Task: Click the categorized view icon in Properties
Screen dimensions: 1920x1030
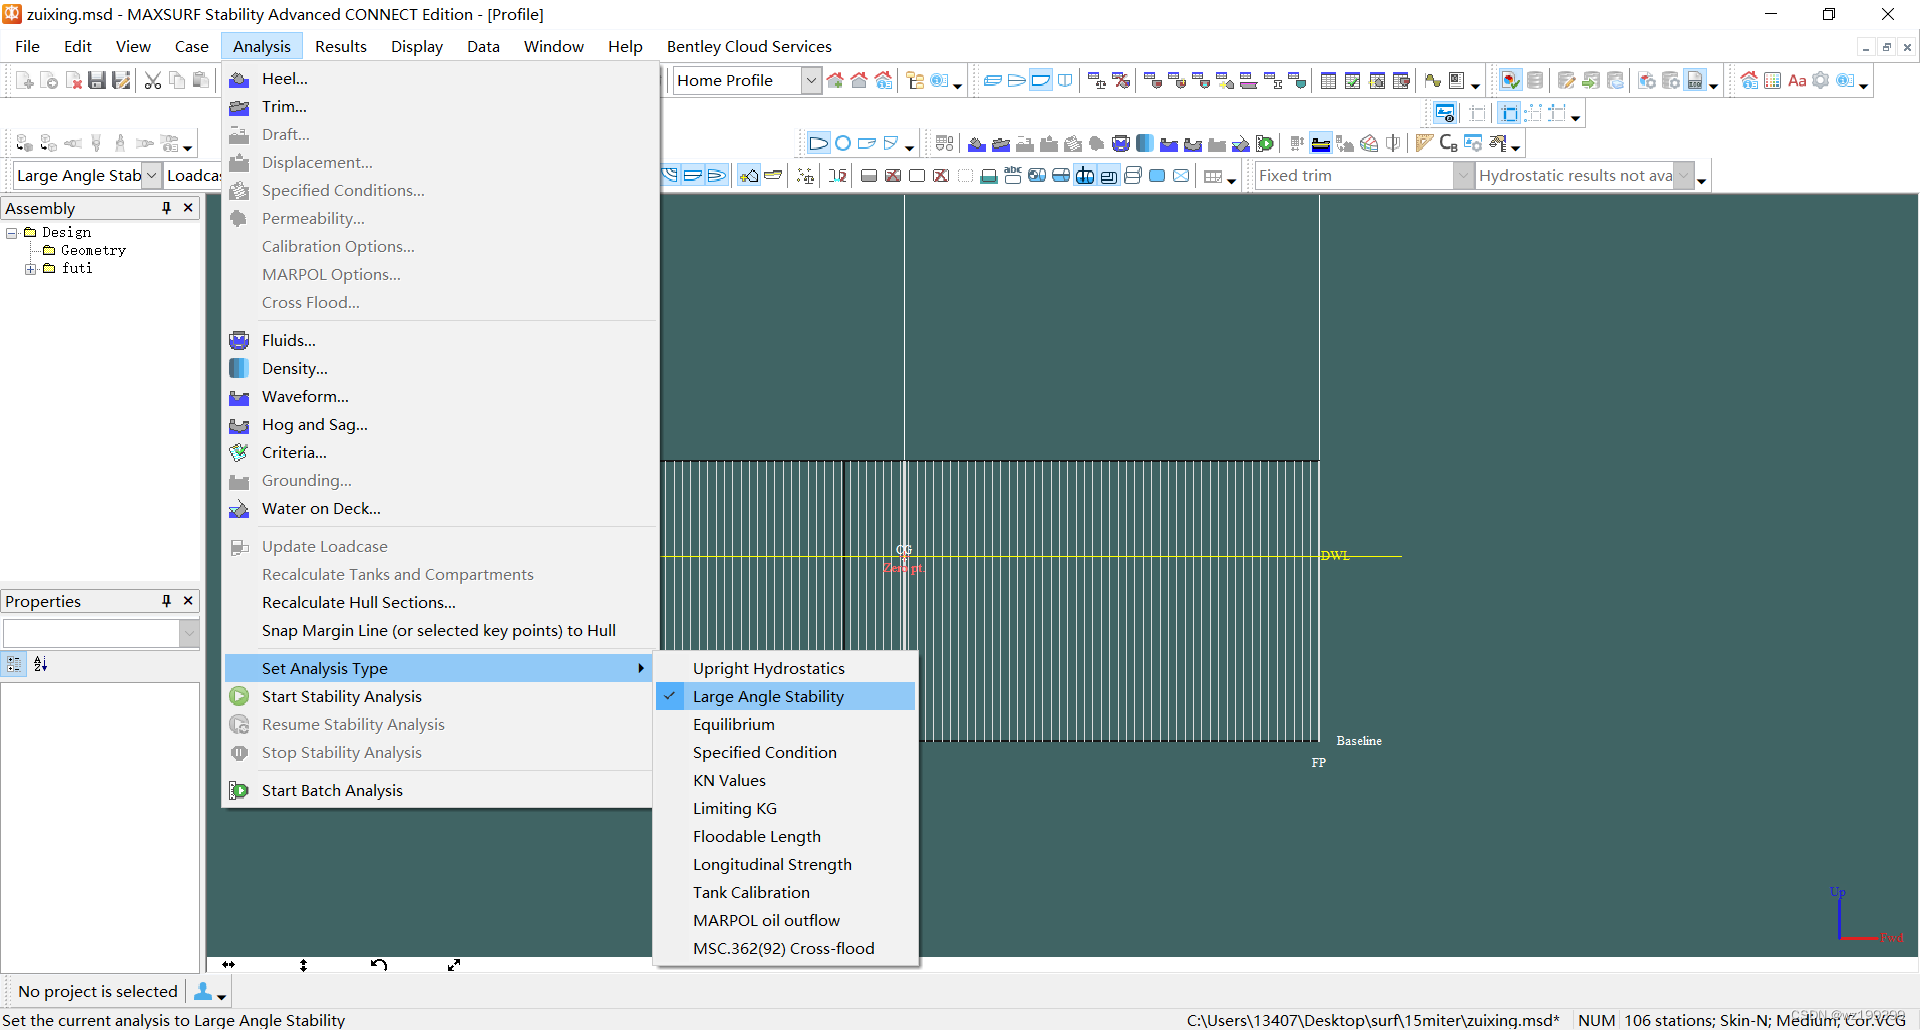Action: click(x=14, y=664)
